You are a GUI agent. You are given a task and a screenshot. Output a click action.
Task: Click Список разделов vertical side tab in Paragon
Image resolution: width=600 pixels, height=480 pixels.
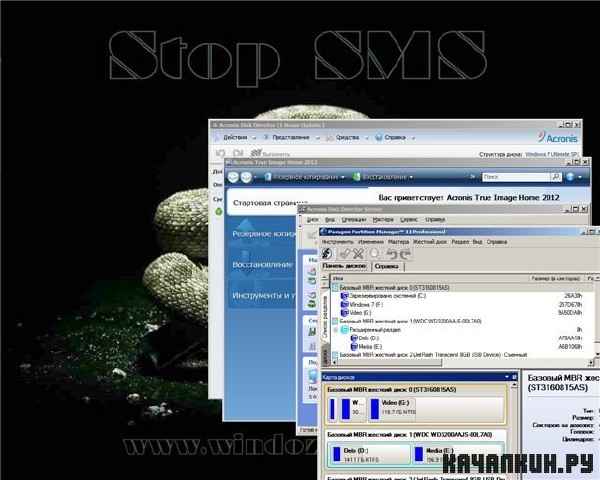(326, 316)
